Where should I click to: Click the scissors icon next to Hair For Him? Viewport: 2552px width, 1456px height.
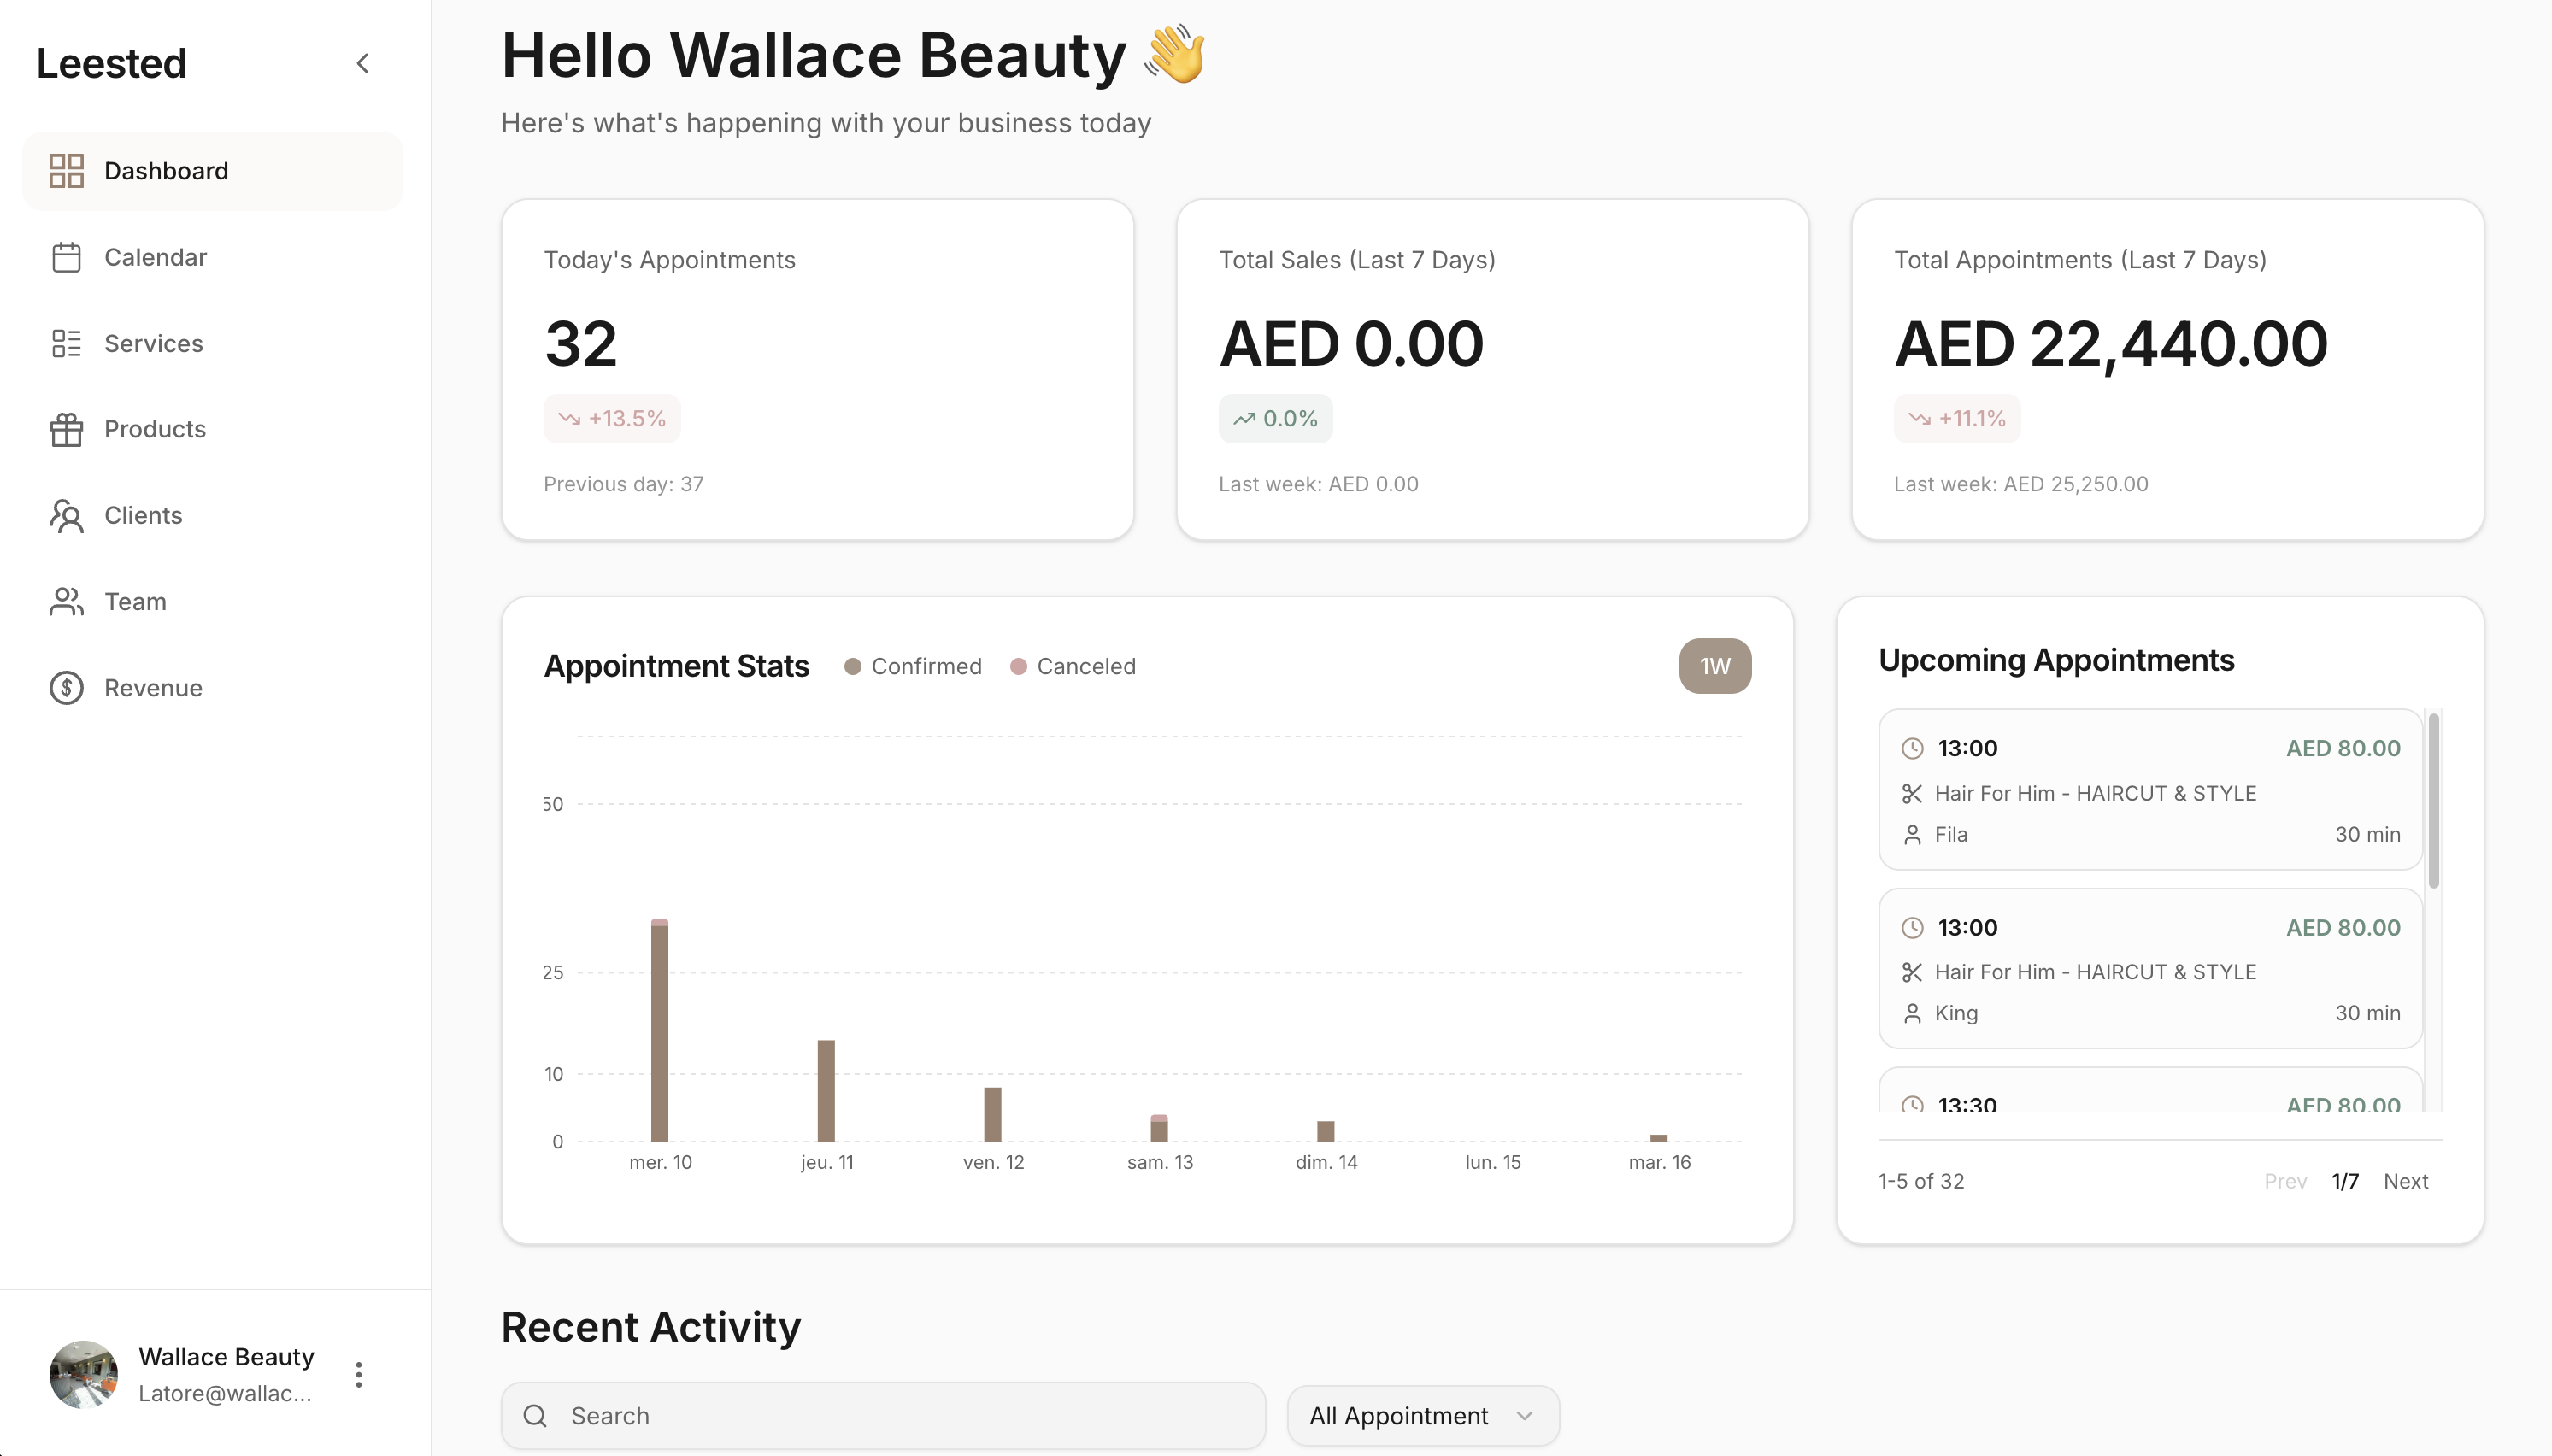(1912, 792)
